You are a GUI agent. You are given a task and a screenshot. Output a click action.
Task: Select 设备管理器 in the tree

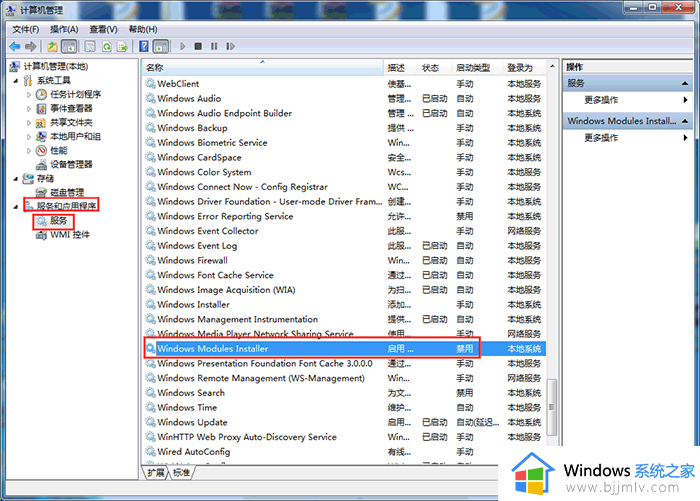pyautogui.click(x=71, y=164)
